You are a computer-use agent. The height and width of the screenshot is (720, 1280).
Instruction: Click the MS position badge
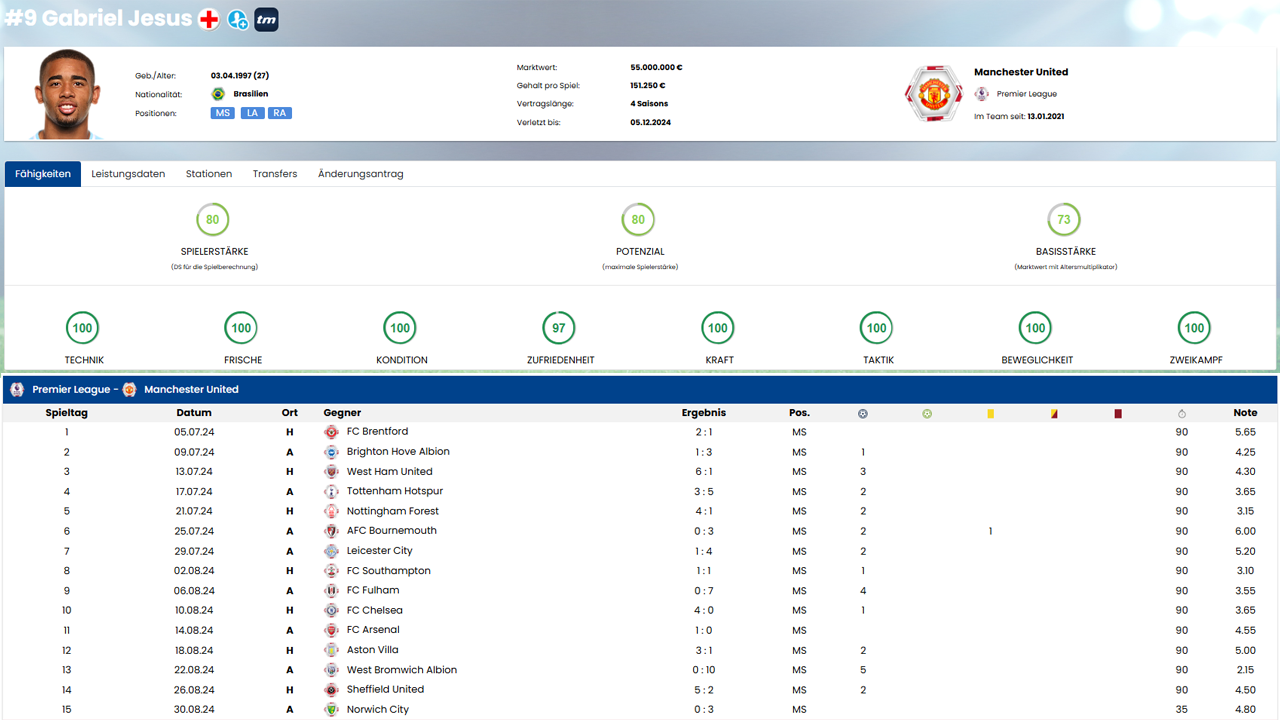(223, 113)
